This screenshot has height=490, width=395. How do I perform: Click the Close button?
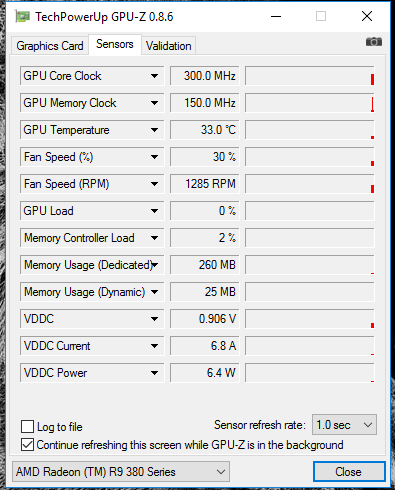point(349,472)
